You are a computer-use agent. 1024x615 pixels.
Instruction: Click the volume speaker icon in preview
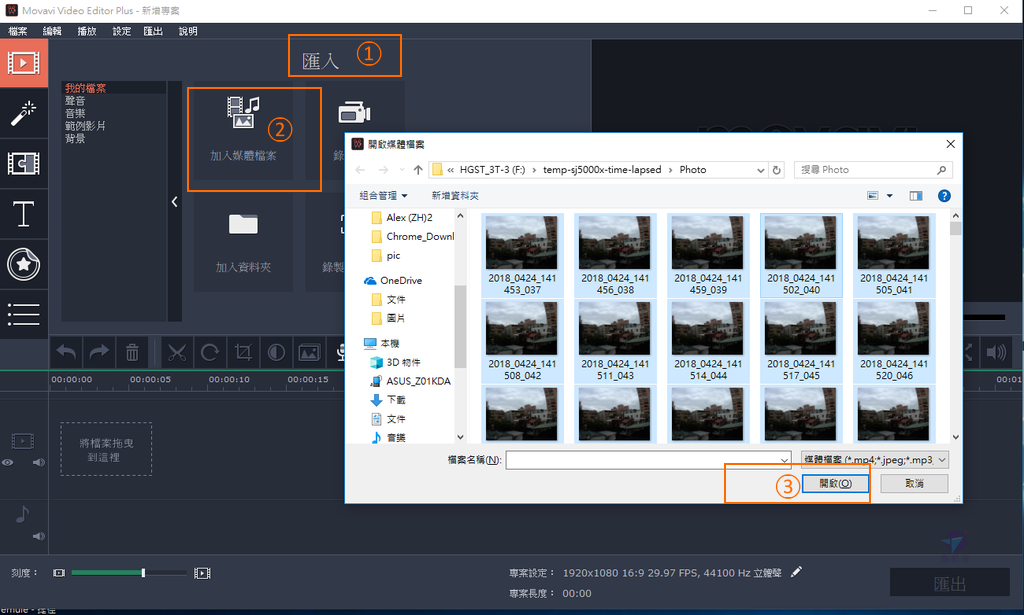point(996,353)
